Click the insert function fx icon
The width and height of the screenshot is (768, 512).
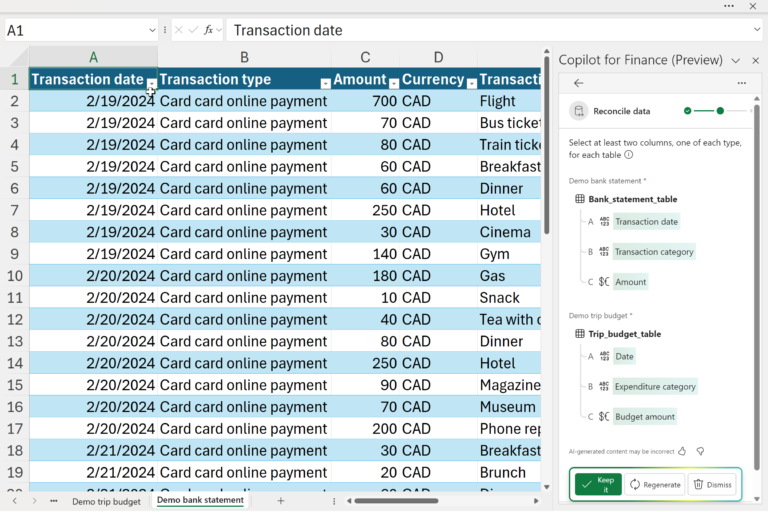click(x=209, y=30)
